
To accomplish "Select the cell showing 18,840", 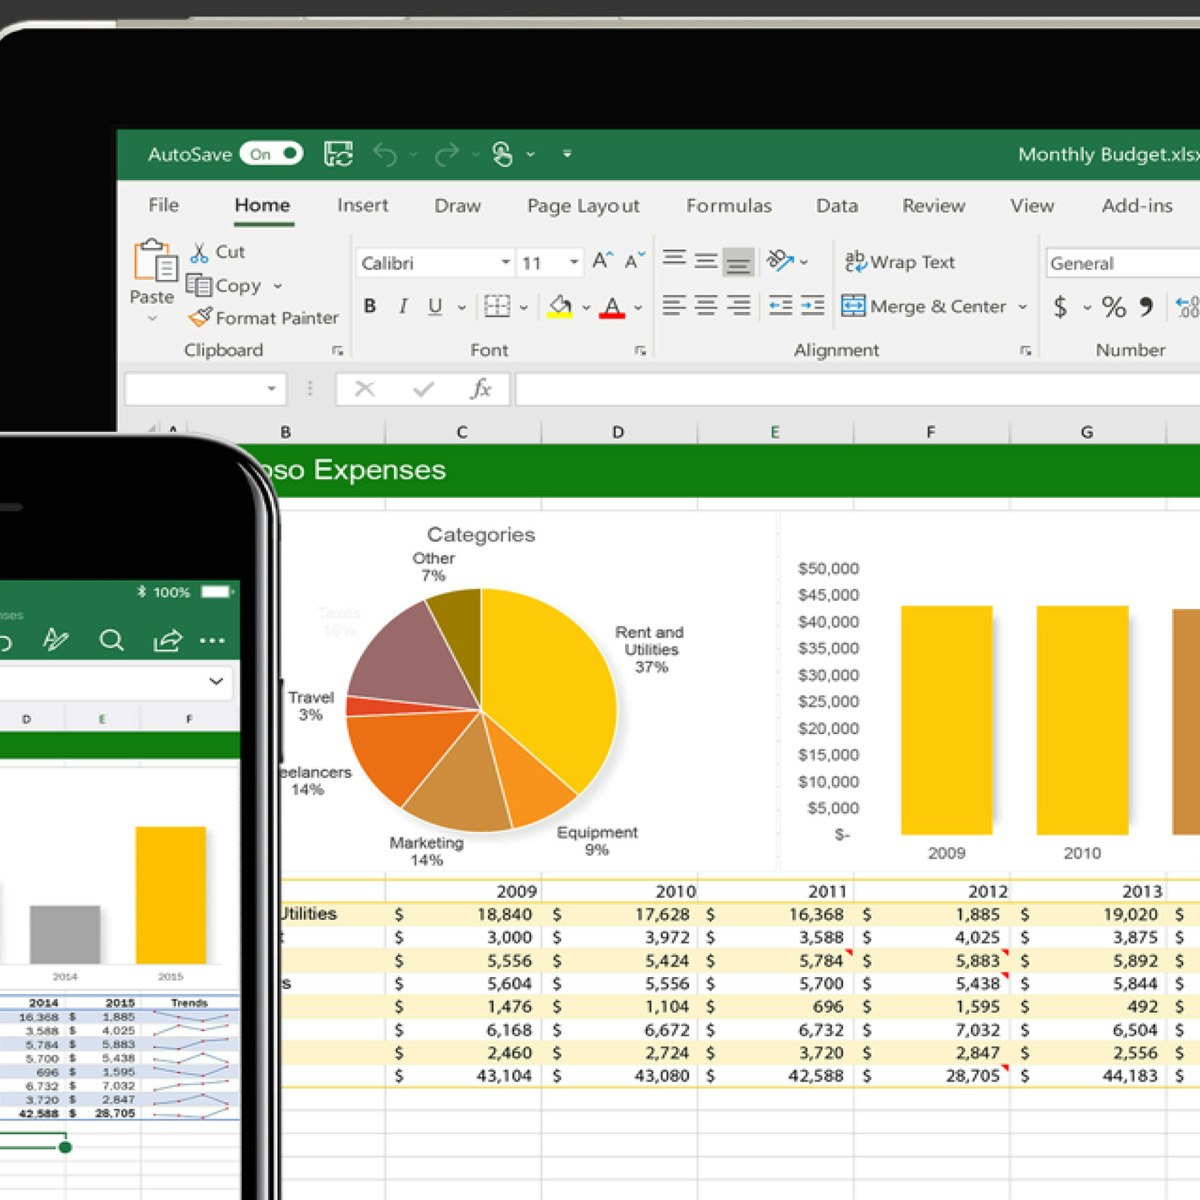I will pos(463,914).
